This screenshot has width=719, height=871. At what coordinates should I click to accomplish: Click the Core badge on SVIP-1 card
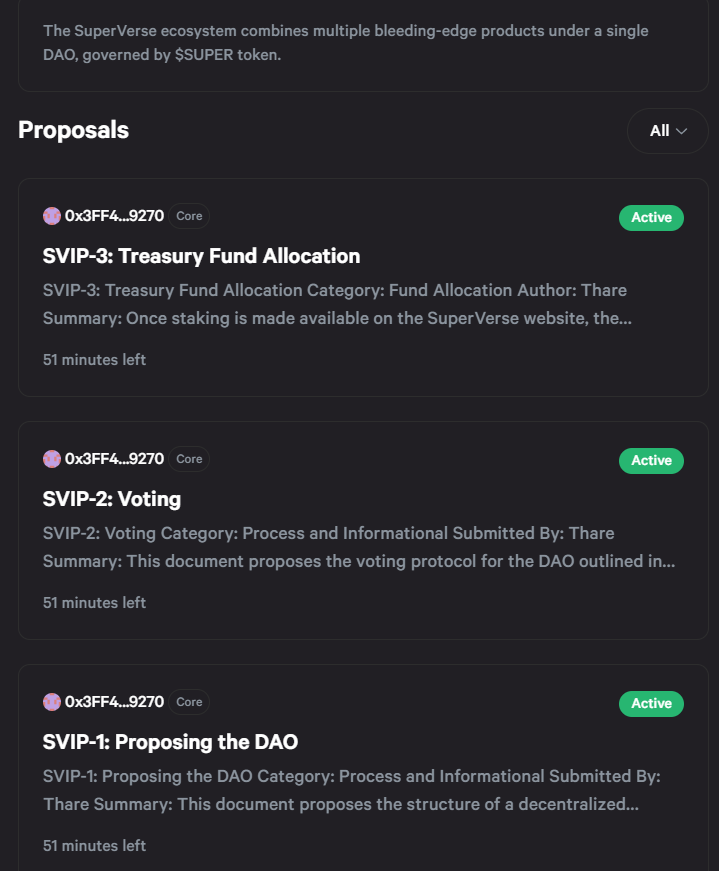[x=189, y=702]
